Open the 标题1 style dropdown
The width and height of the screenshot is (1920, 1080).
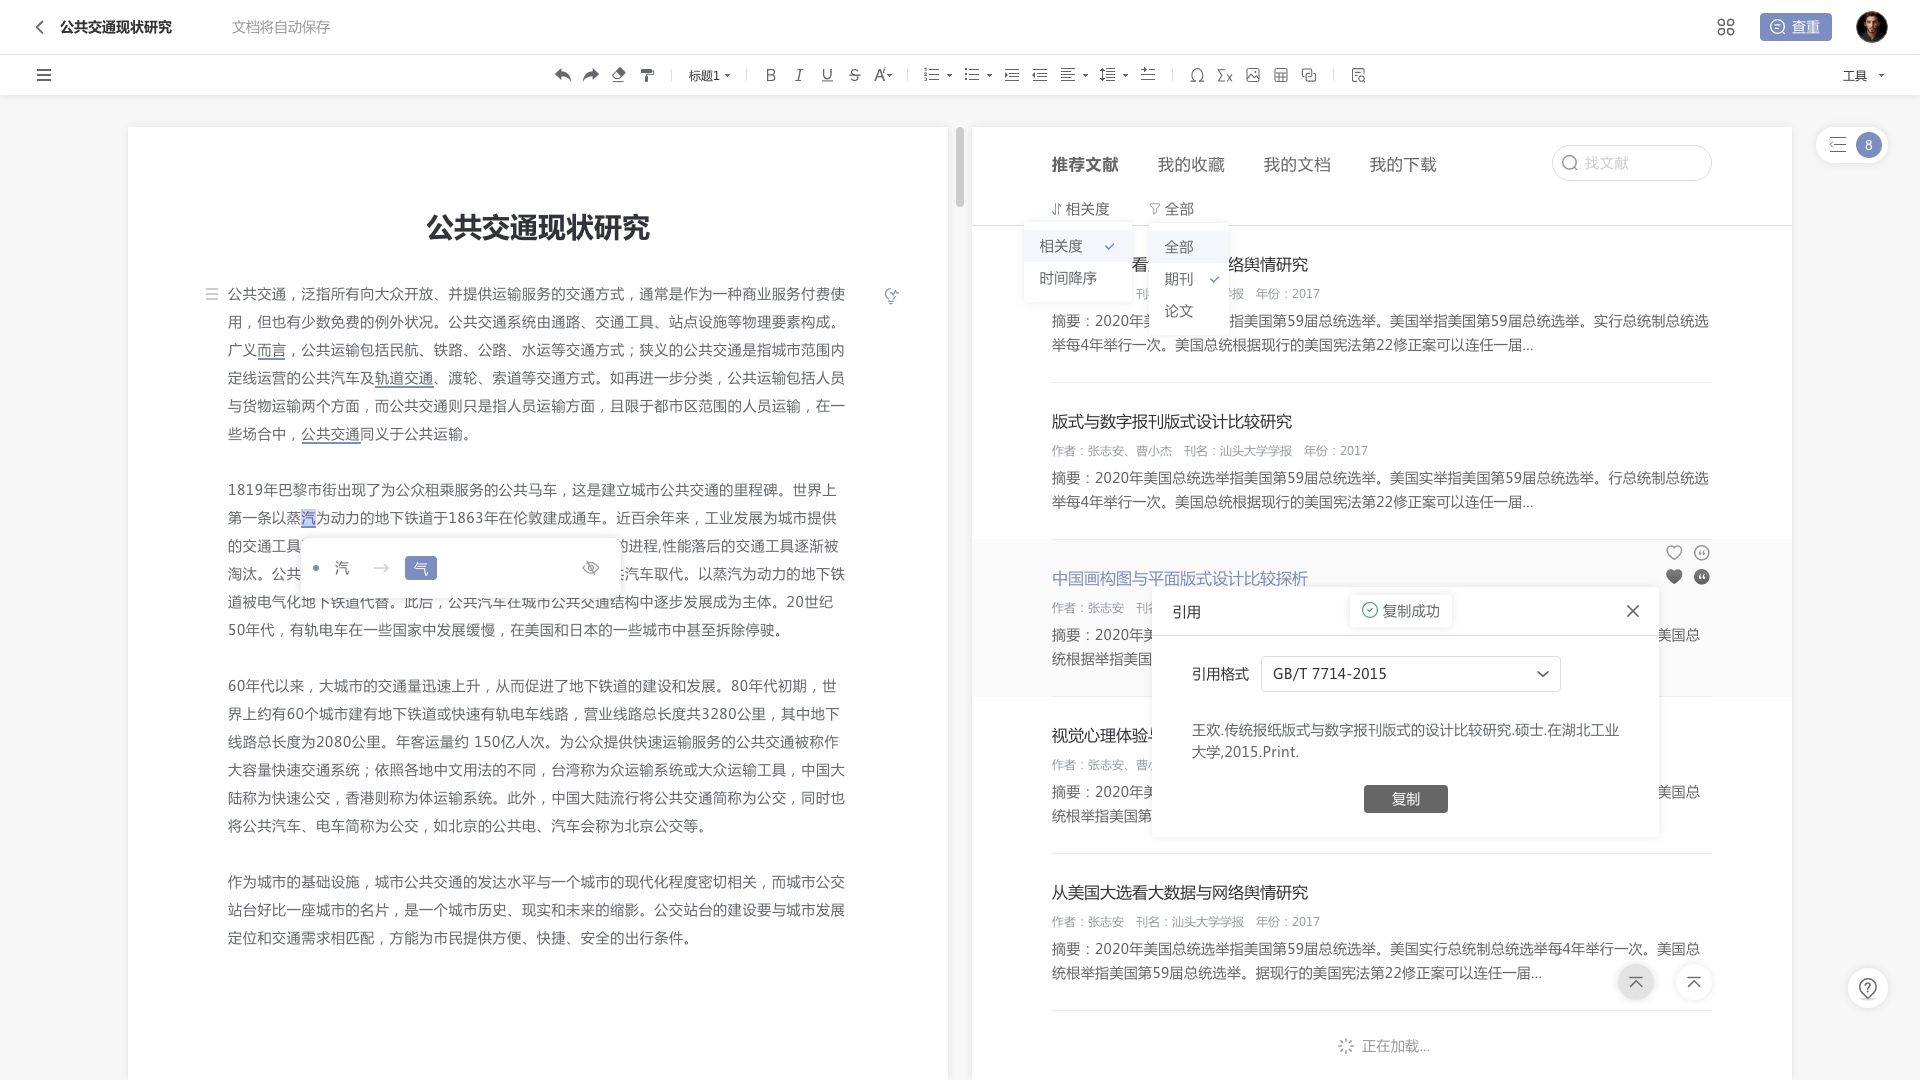[709, 75]
